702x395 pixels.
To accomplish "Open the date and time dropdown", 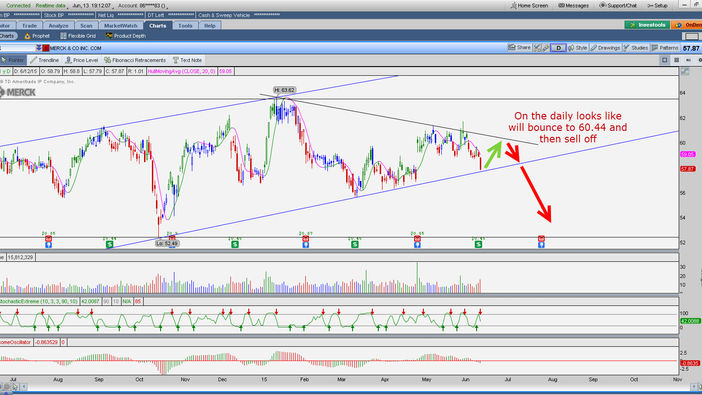I will click(92, 6).
